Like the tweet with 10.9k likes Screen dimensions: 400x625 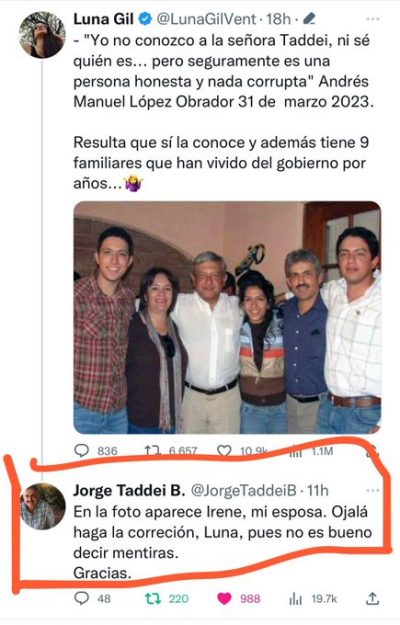(224, 451)
